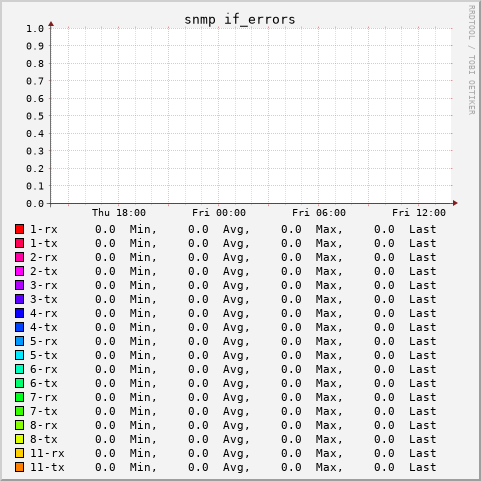Select the green 7-rx legend swatch
The image size is (481, 481).
click(19, 397)
